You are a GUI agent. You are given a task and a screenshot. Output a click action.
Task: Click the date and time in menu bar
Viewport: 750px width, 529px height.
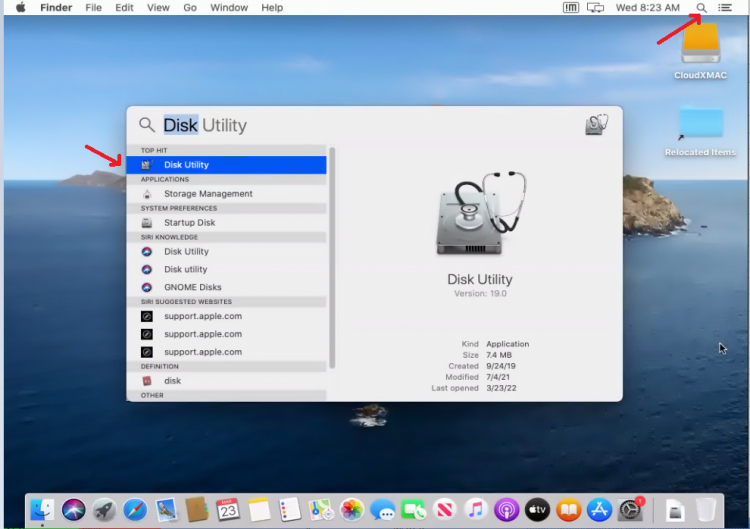click(647, 8)
